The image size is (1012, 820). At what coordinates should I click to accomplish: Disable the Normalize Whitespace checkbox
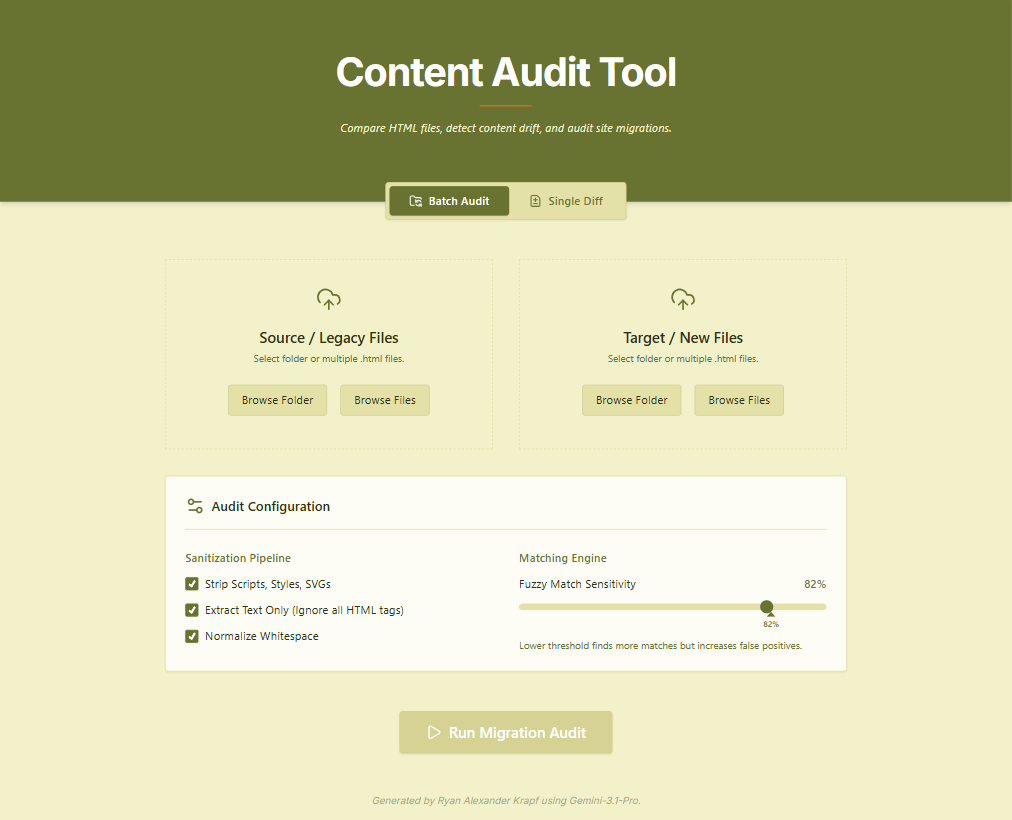[x=192, y=636]
